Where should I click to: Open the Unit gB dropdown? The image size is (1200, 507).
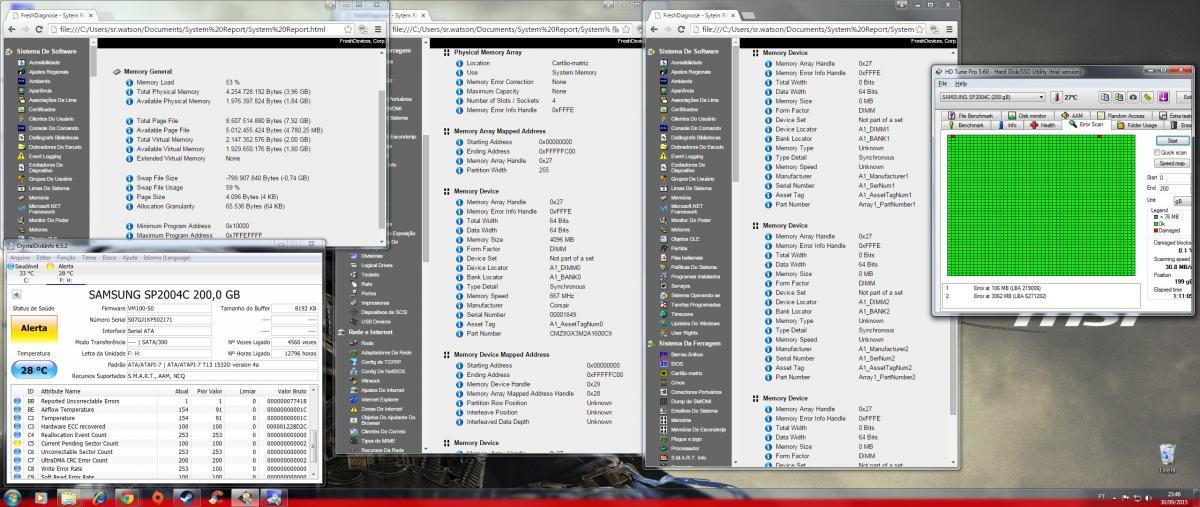(1180, 200)
